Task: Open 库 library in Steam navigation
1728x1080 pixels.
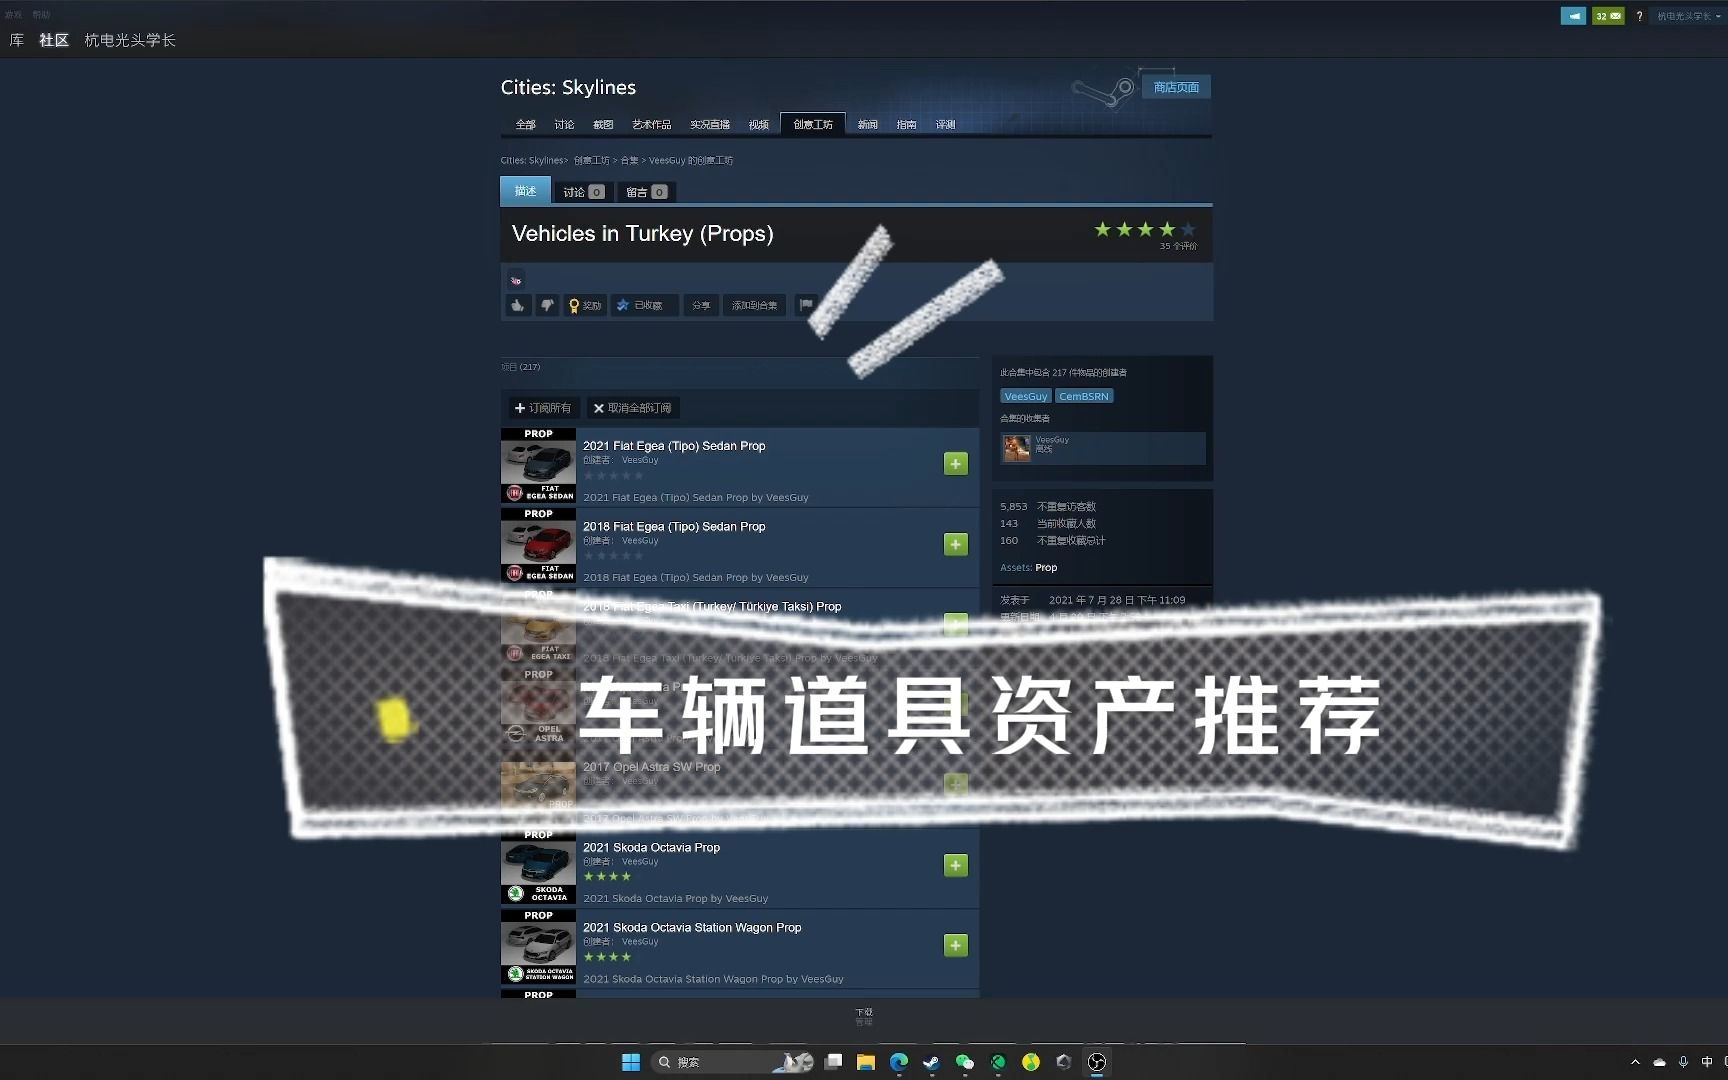Action: 16,40
